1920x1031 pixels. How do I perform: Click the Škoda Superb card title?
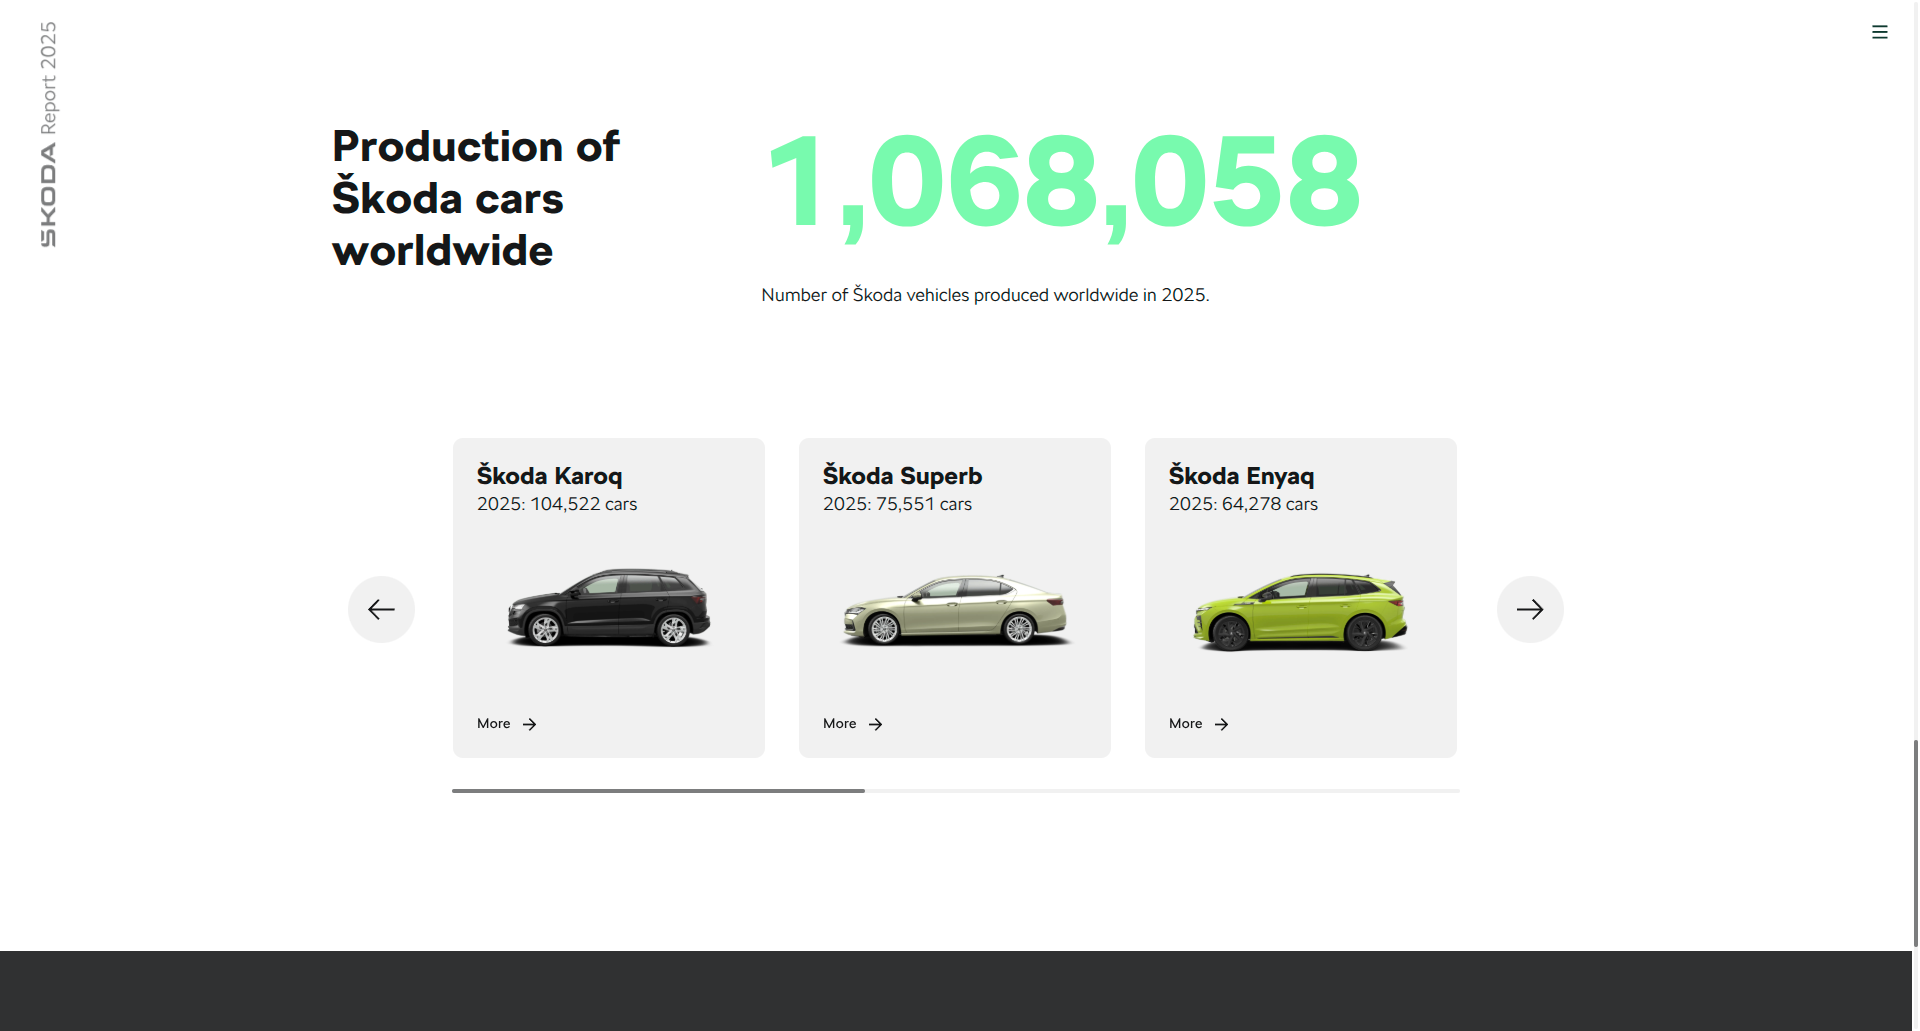point(902,476)
